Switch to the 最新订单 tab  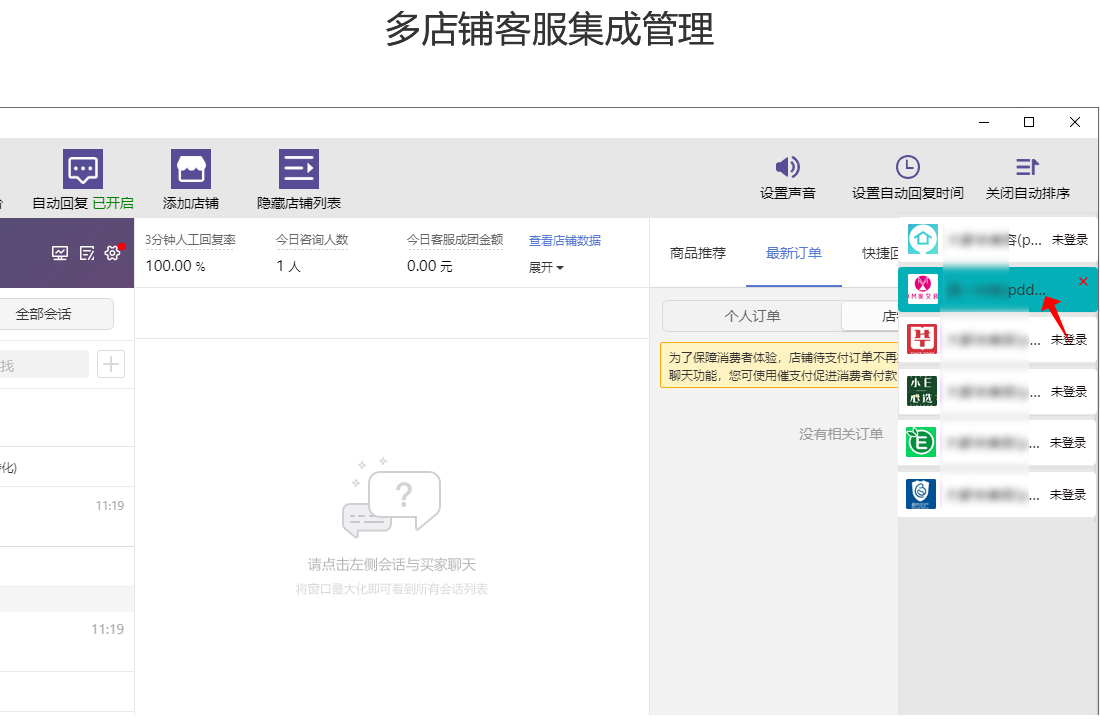tap(794, 253)
